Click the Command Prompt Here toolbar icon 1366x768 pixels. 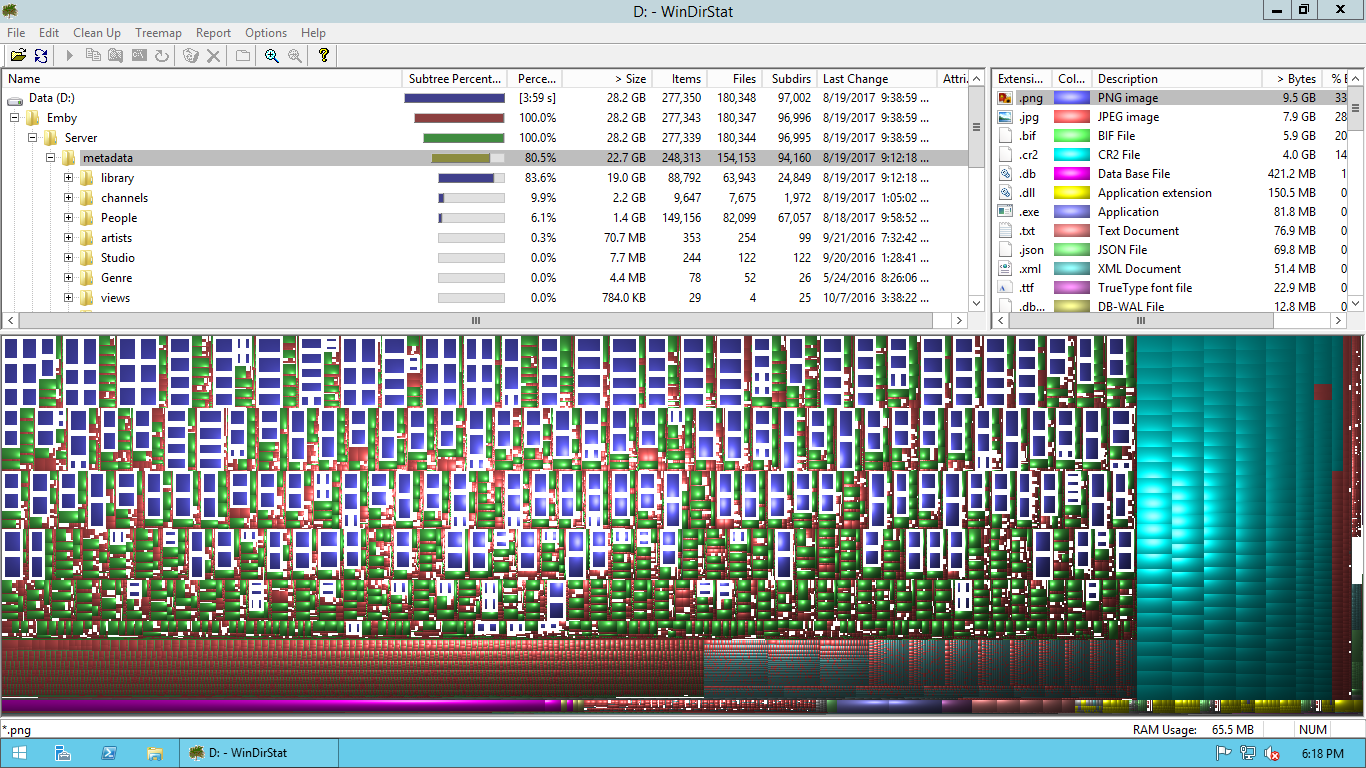tap(139, 56)
